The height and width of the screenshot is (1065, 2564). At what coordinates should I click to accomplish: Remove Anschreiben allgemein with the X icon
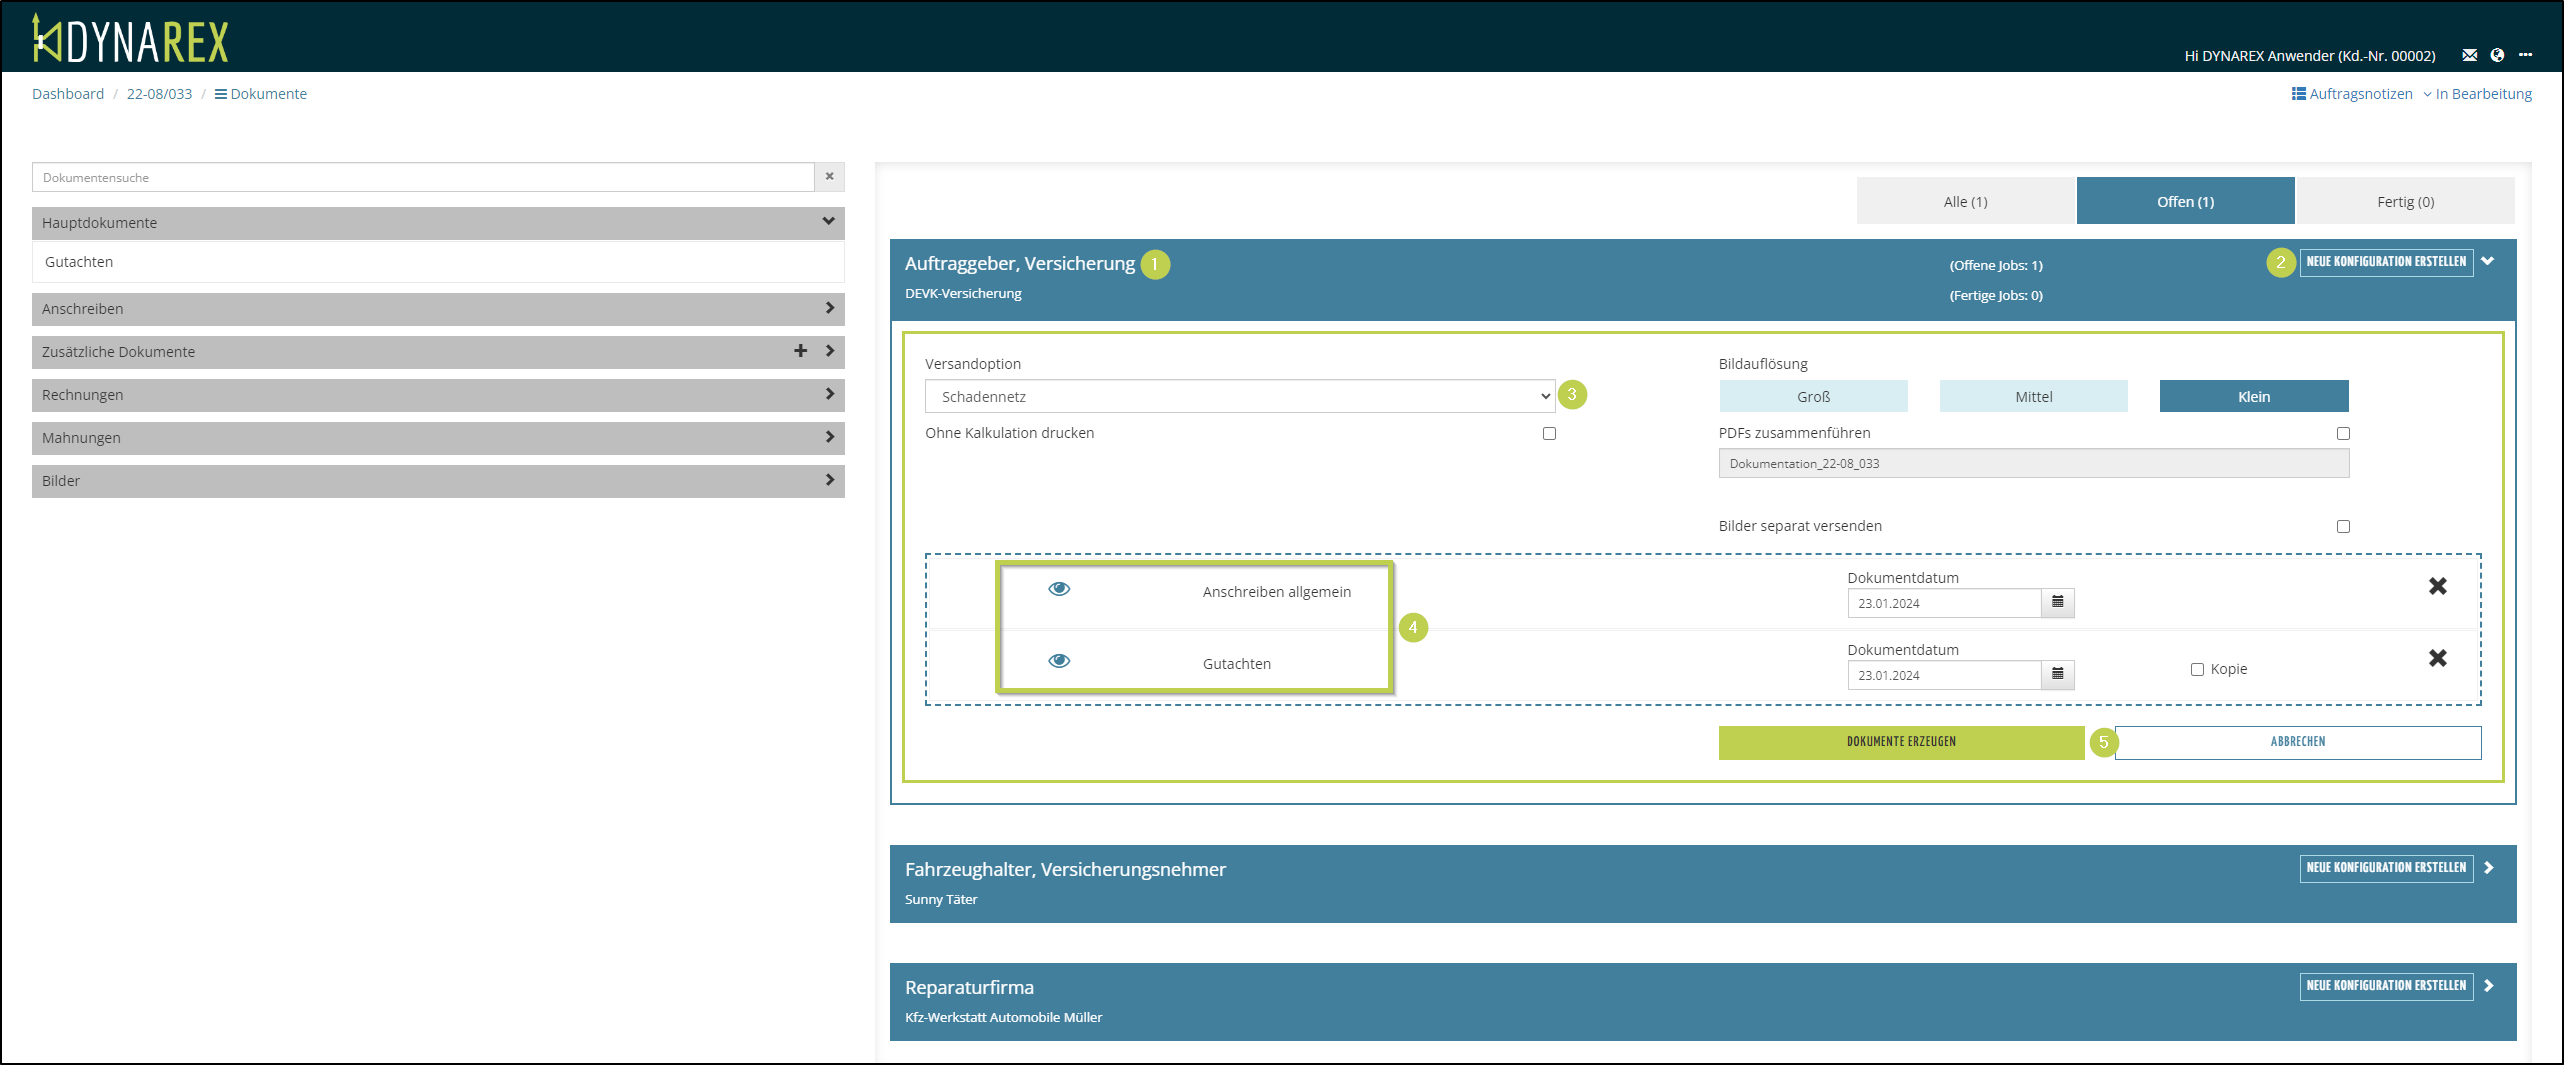[2437, 586]
